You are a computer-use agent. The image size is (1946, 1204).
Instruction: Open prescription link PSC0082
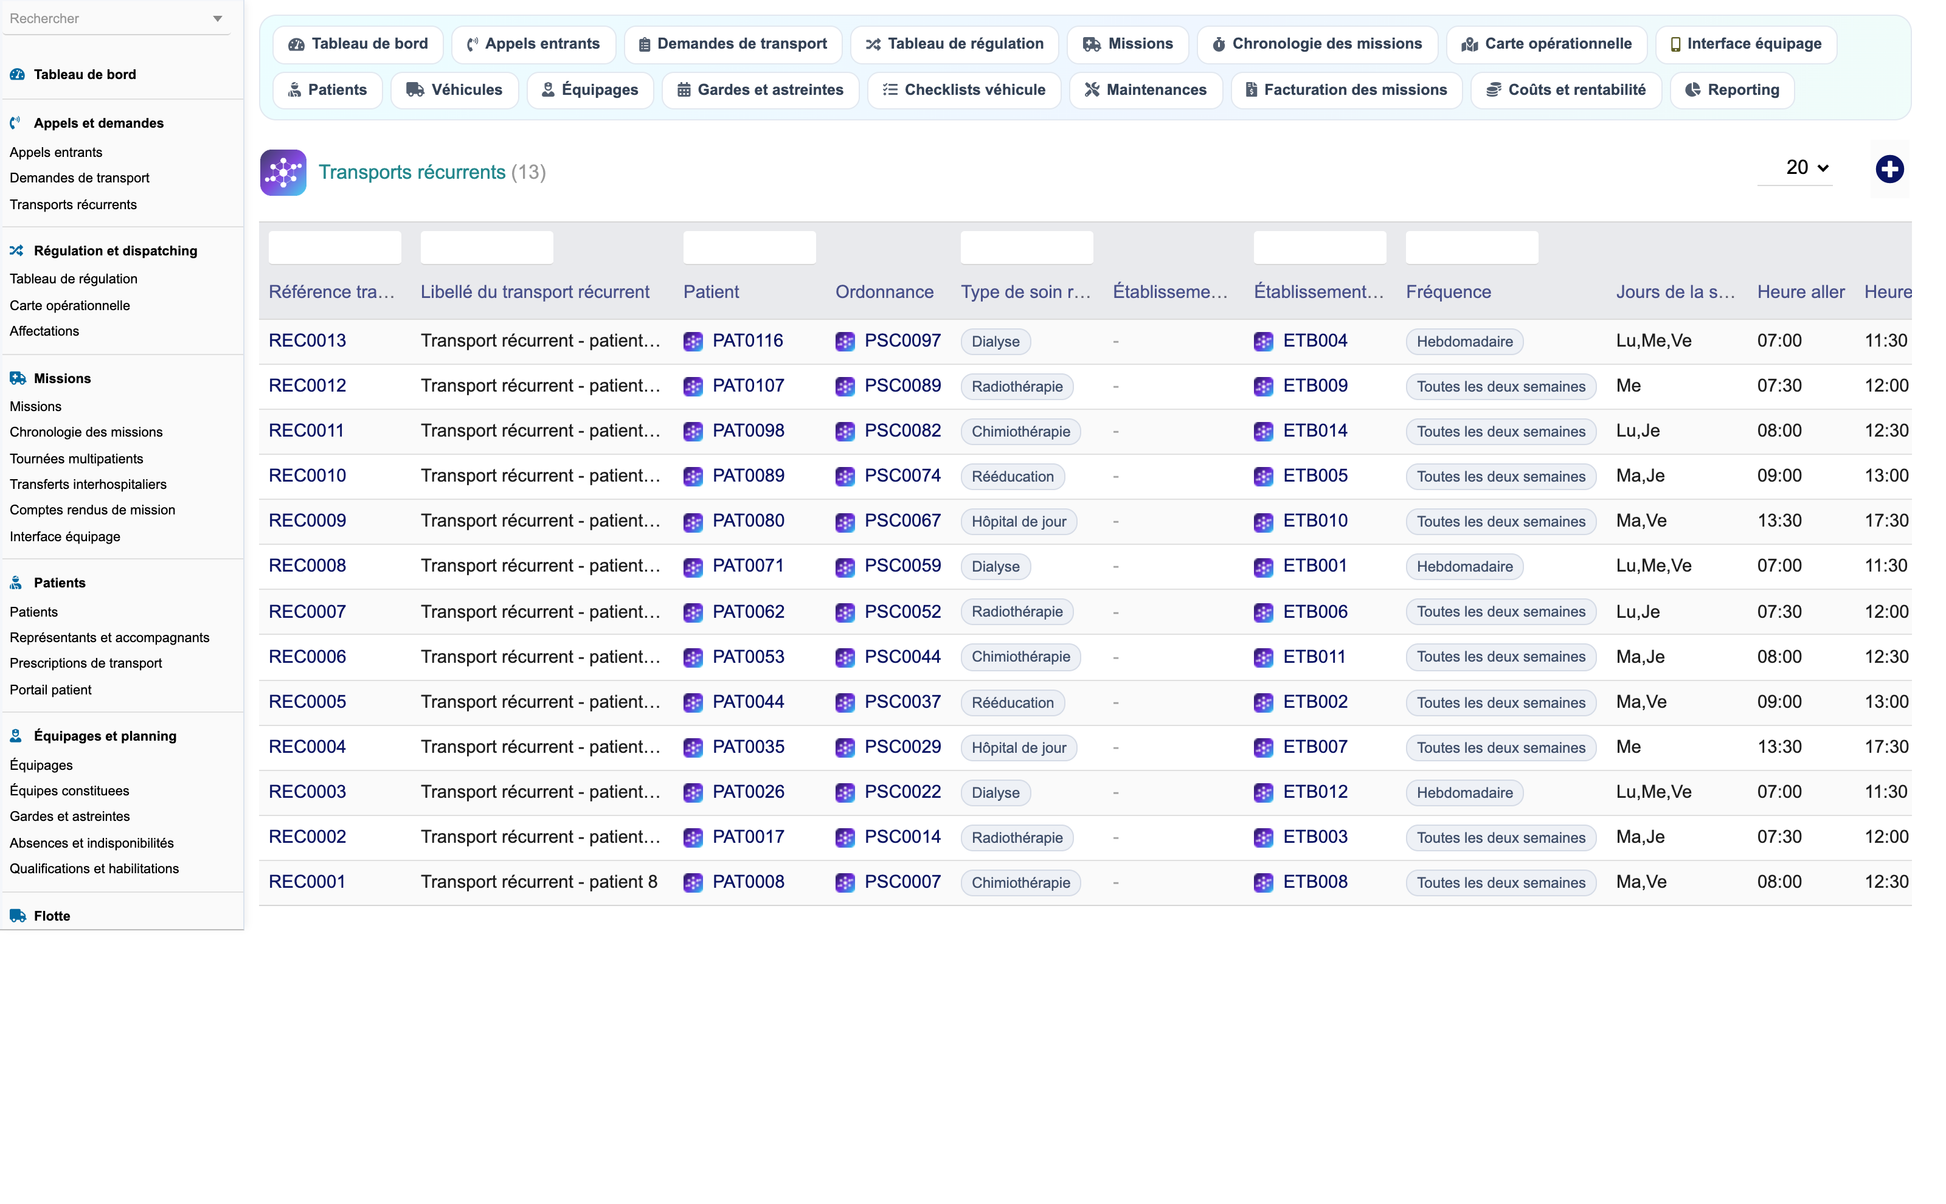[x=903, y=431]
